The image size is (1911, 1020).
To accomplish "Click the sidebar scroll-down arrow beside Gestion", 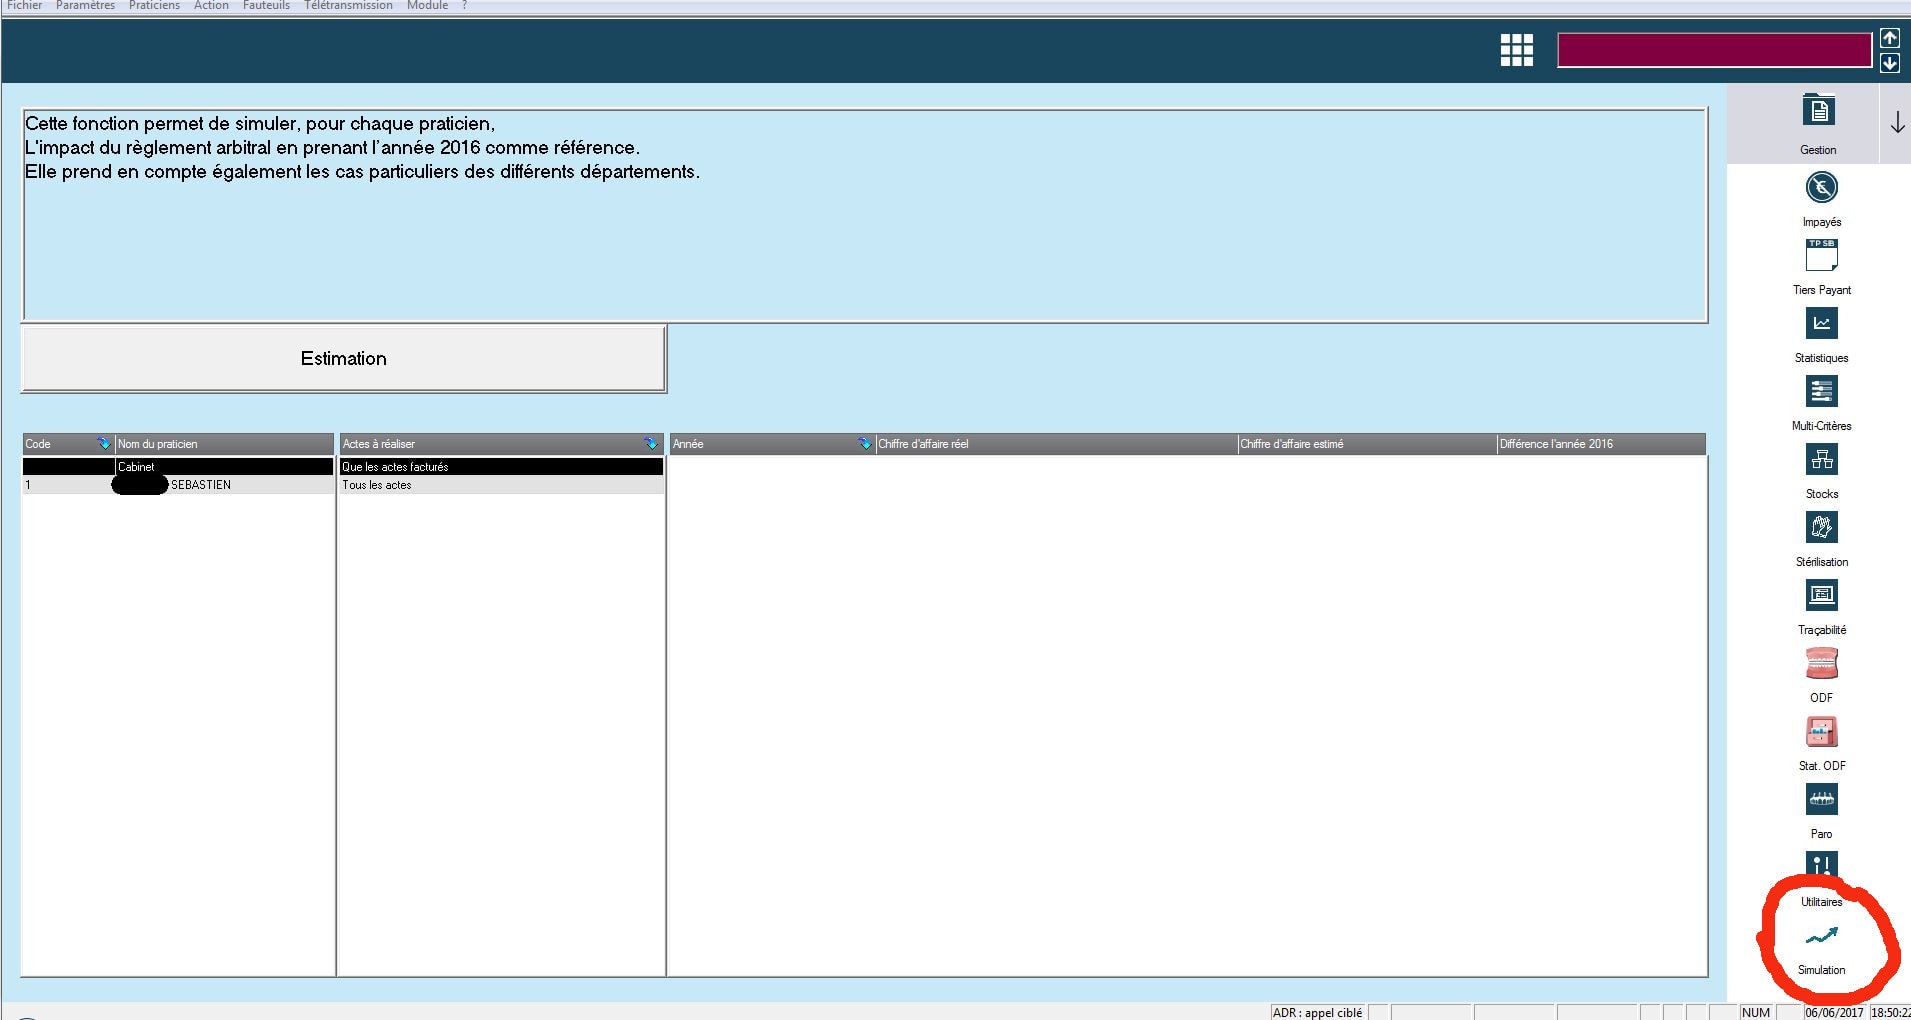I will click(x=1896, y=124).
